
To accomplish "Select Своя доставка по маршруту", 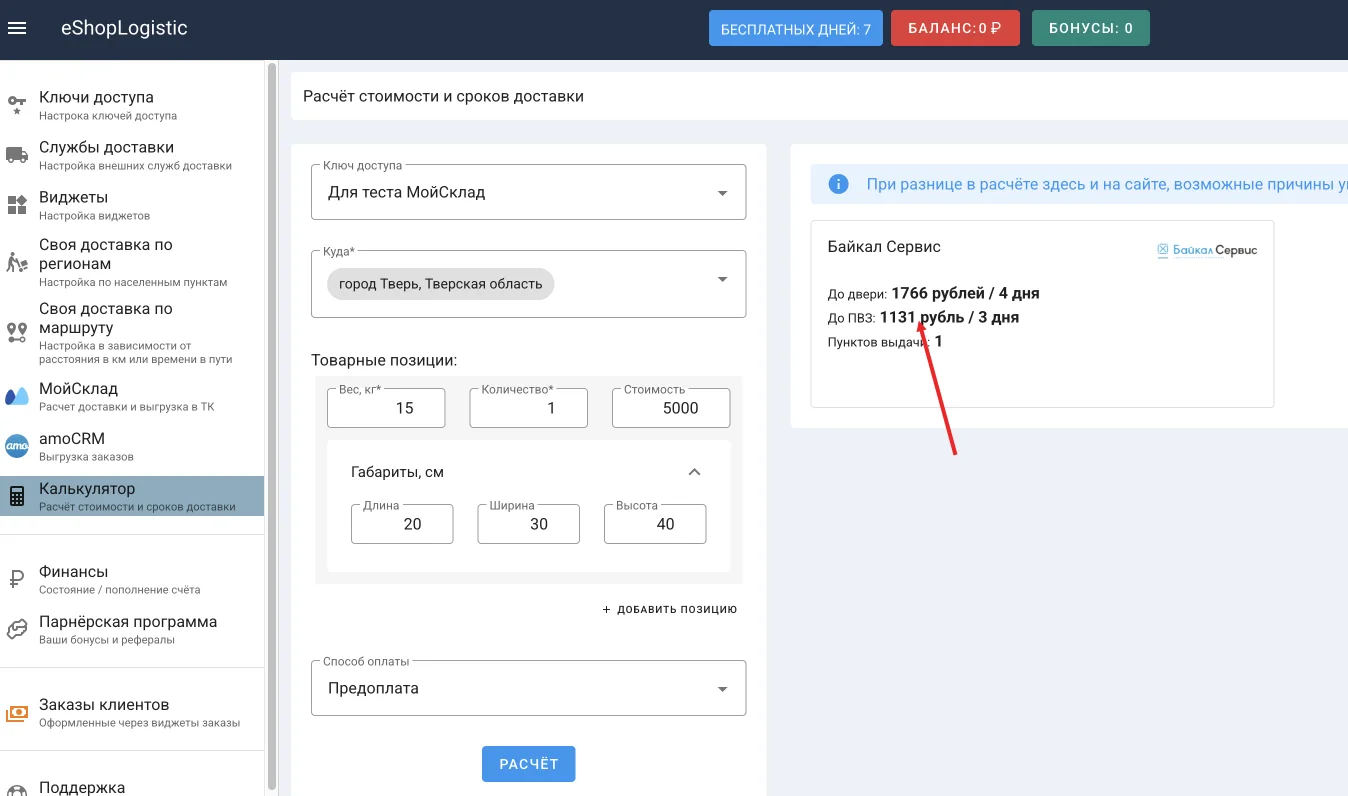I will [132, 333].
